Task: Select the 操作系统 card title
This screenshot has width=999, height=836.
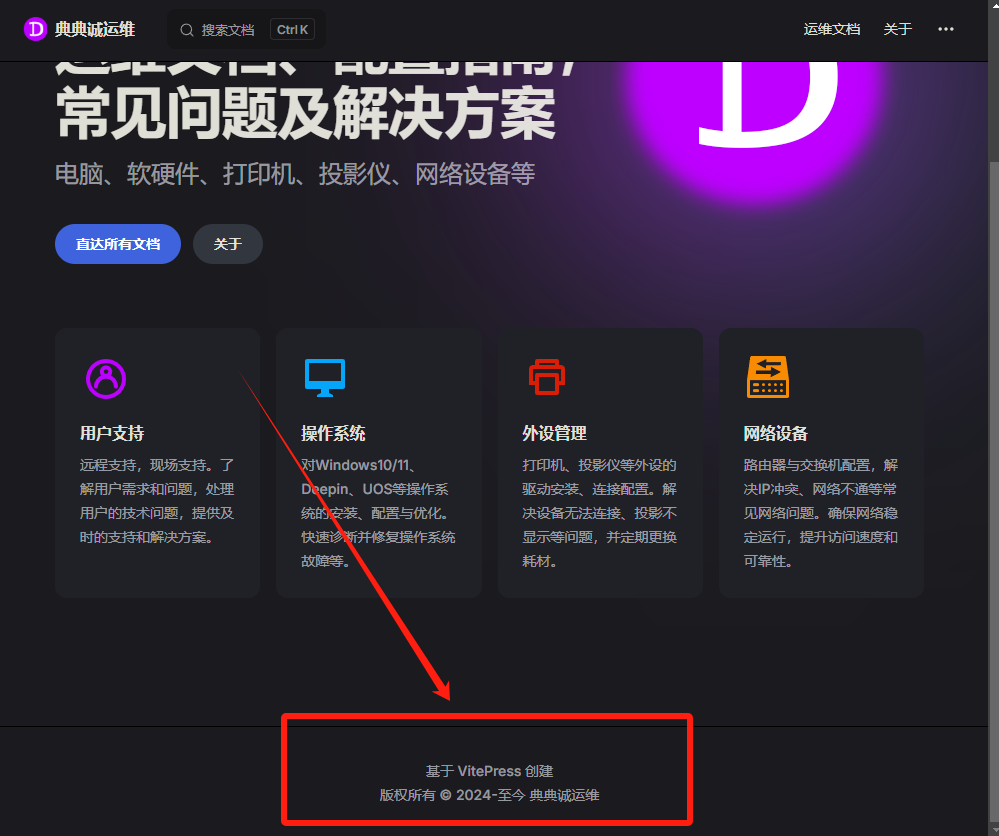Action: (333, 433)
